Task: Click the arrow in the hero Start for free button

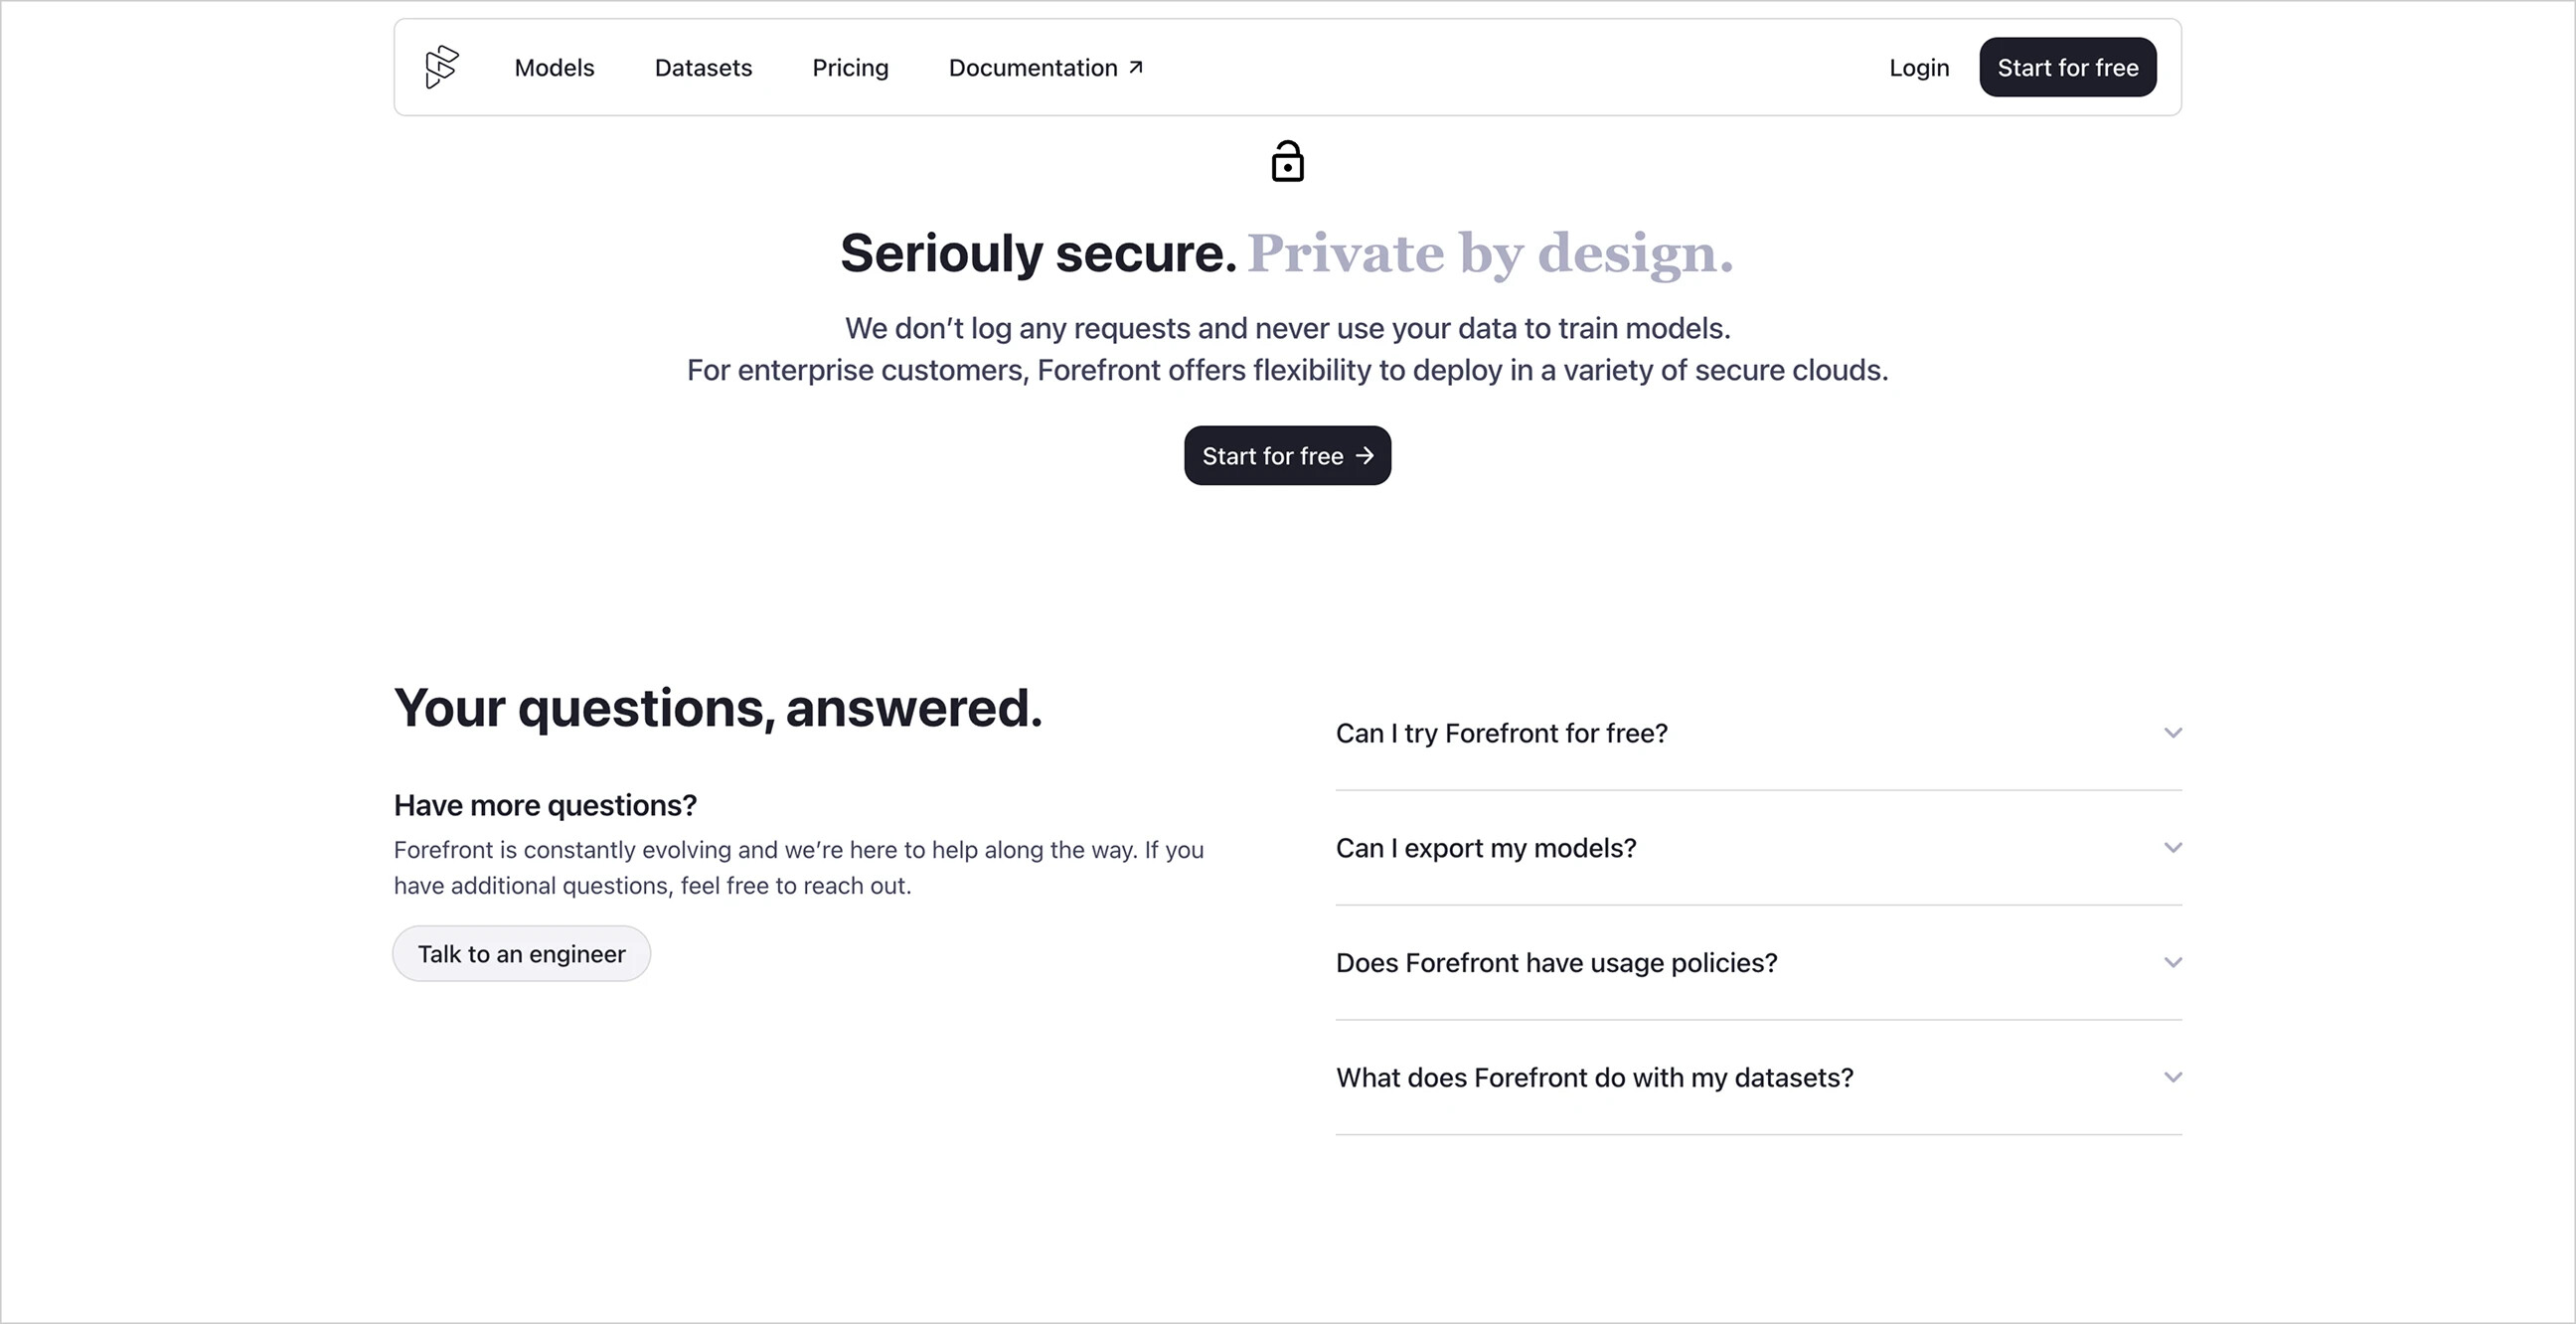Action: (x=1364, y=456)
